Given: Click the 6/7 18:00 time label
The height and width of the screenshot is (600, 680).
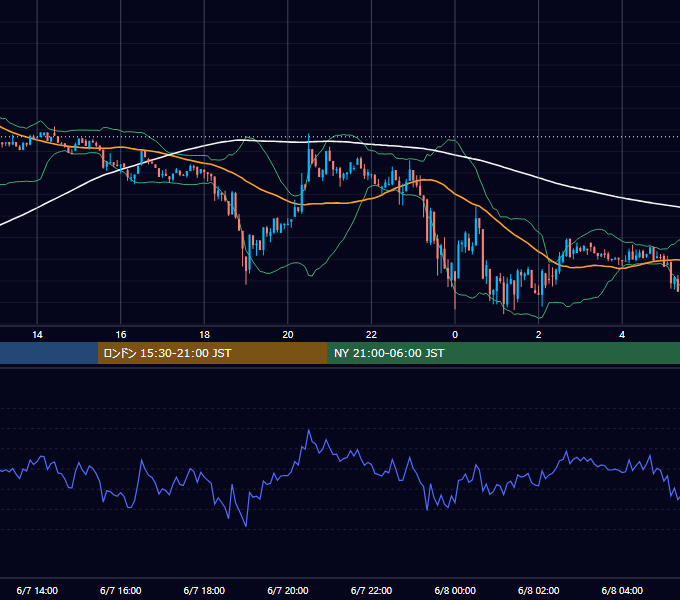Looking at the screenshot, I should (204, 591).
